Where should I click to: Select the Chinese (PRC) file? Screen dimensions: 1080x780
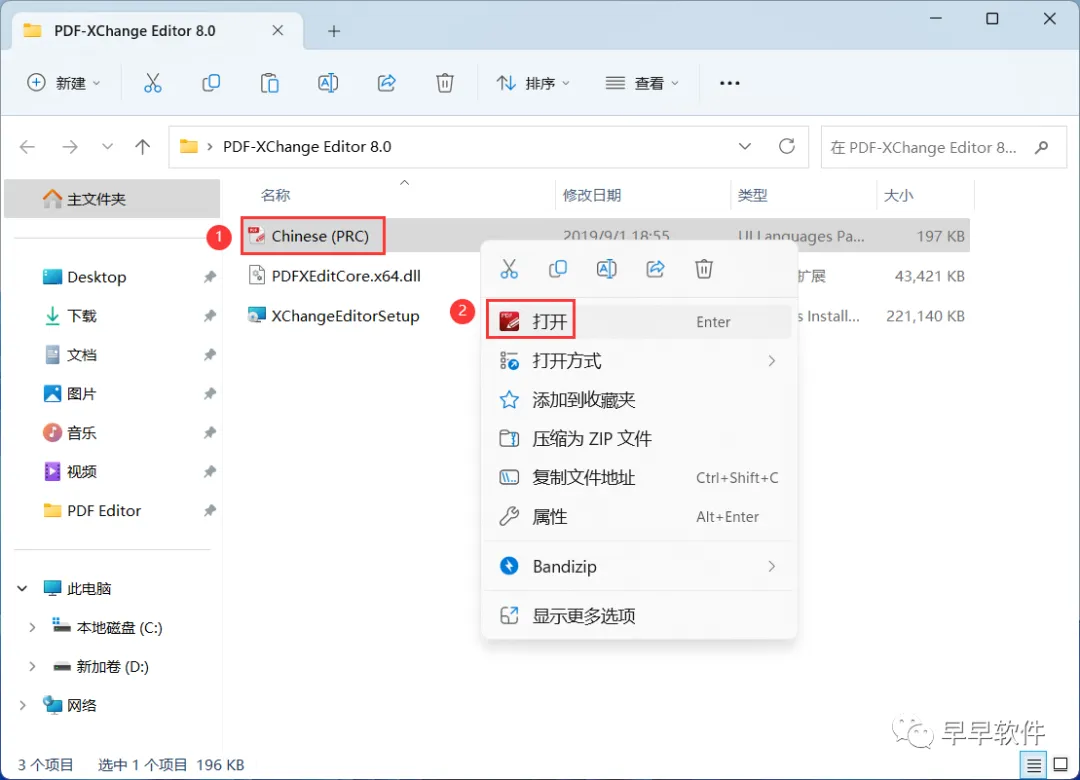320,236
